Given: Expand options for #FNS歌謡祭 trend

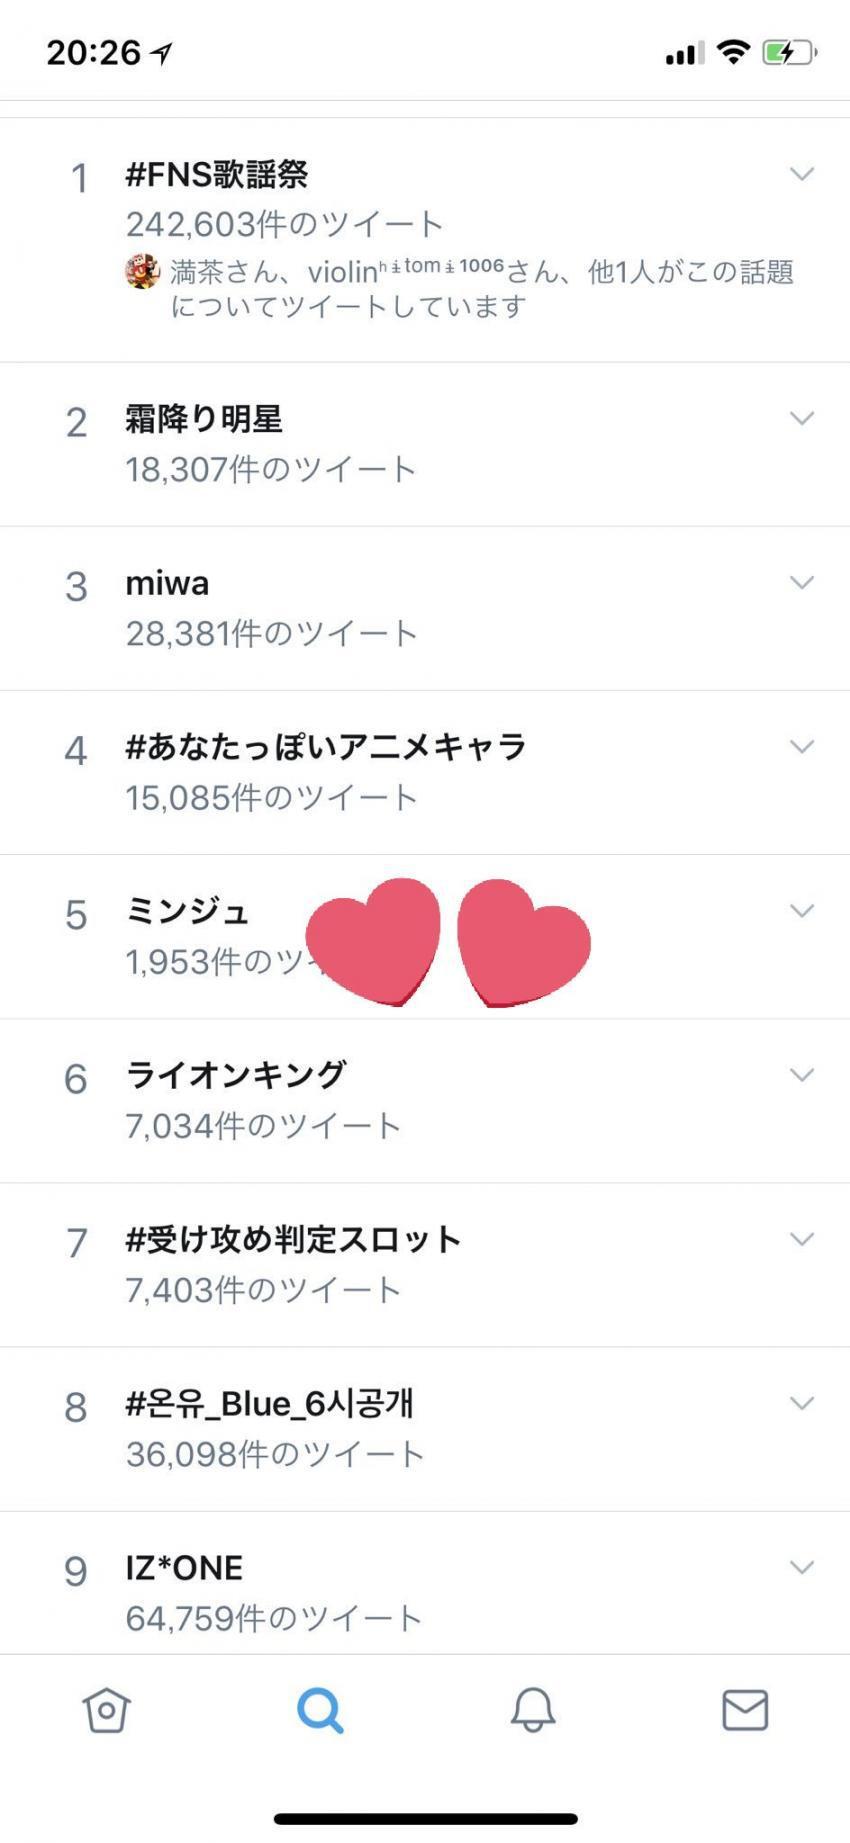Looking at the screenshot, I should (x=801, y=175).
